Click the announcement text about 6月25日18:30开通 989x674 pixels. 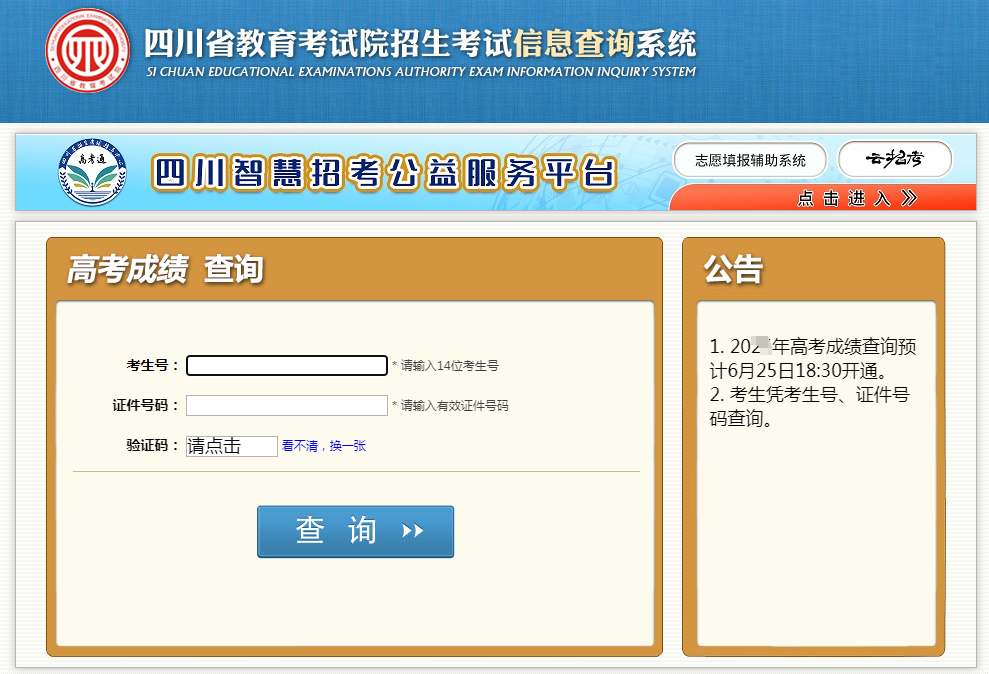(813, 358)
